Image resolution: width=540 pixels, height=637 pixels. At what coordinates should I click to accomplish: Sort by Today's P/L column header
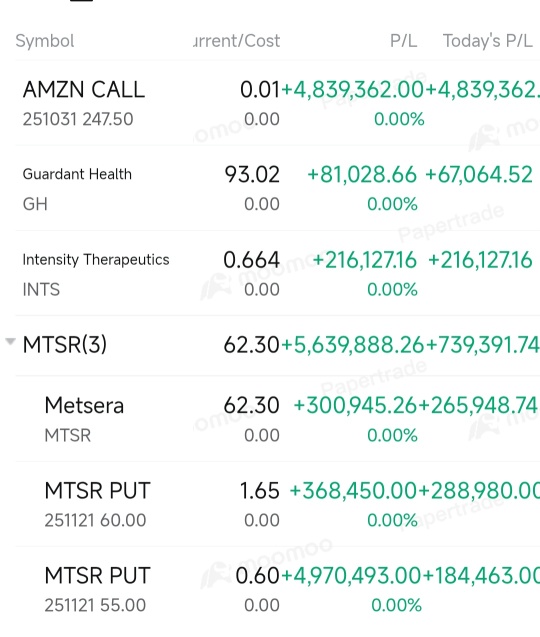[x=488, y=41]
